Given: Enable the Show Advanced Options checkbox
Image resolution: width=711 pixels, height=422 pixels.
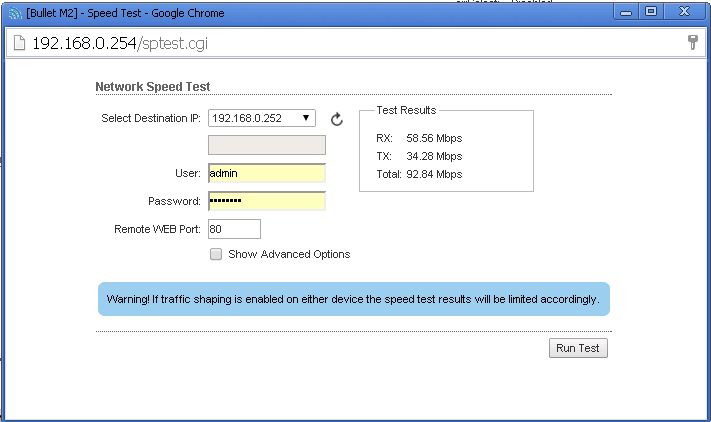Looking at the screenshot, I should click(x=216, y=254).
